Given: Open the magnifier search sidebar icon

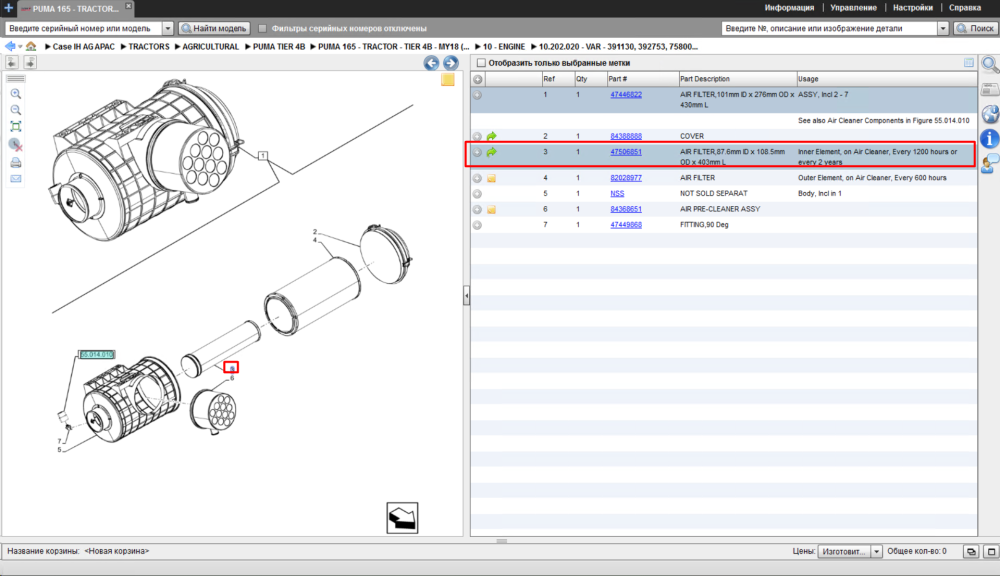Looking at the screenshot, I should click(x=990, y=64).
